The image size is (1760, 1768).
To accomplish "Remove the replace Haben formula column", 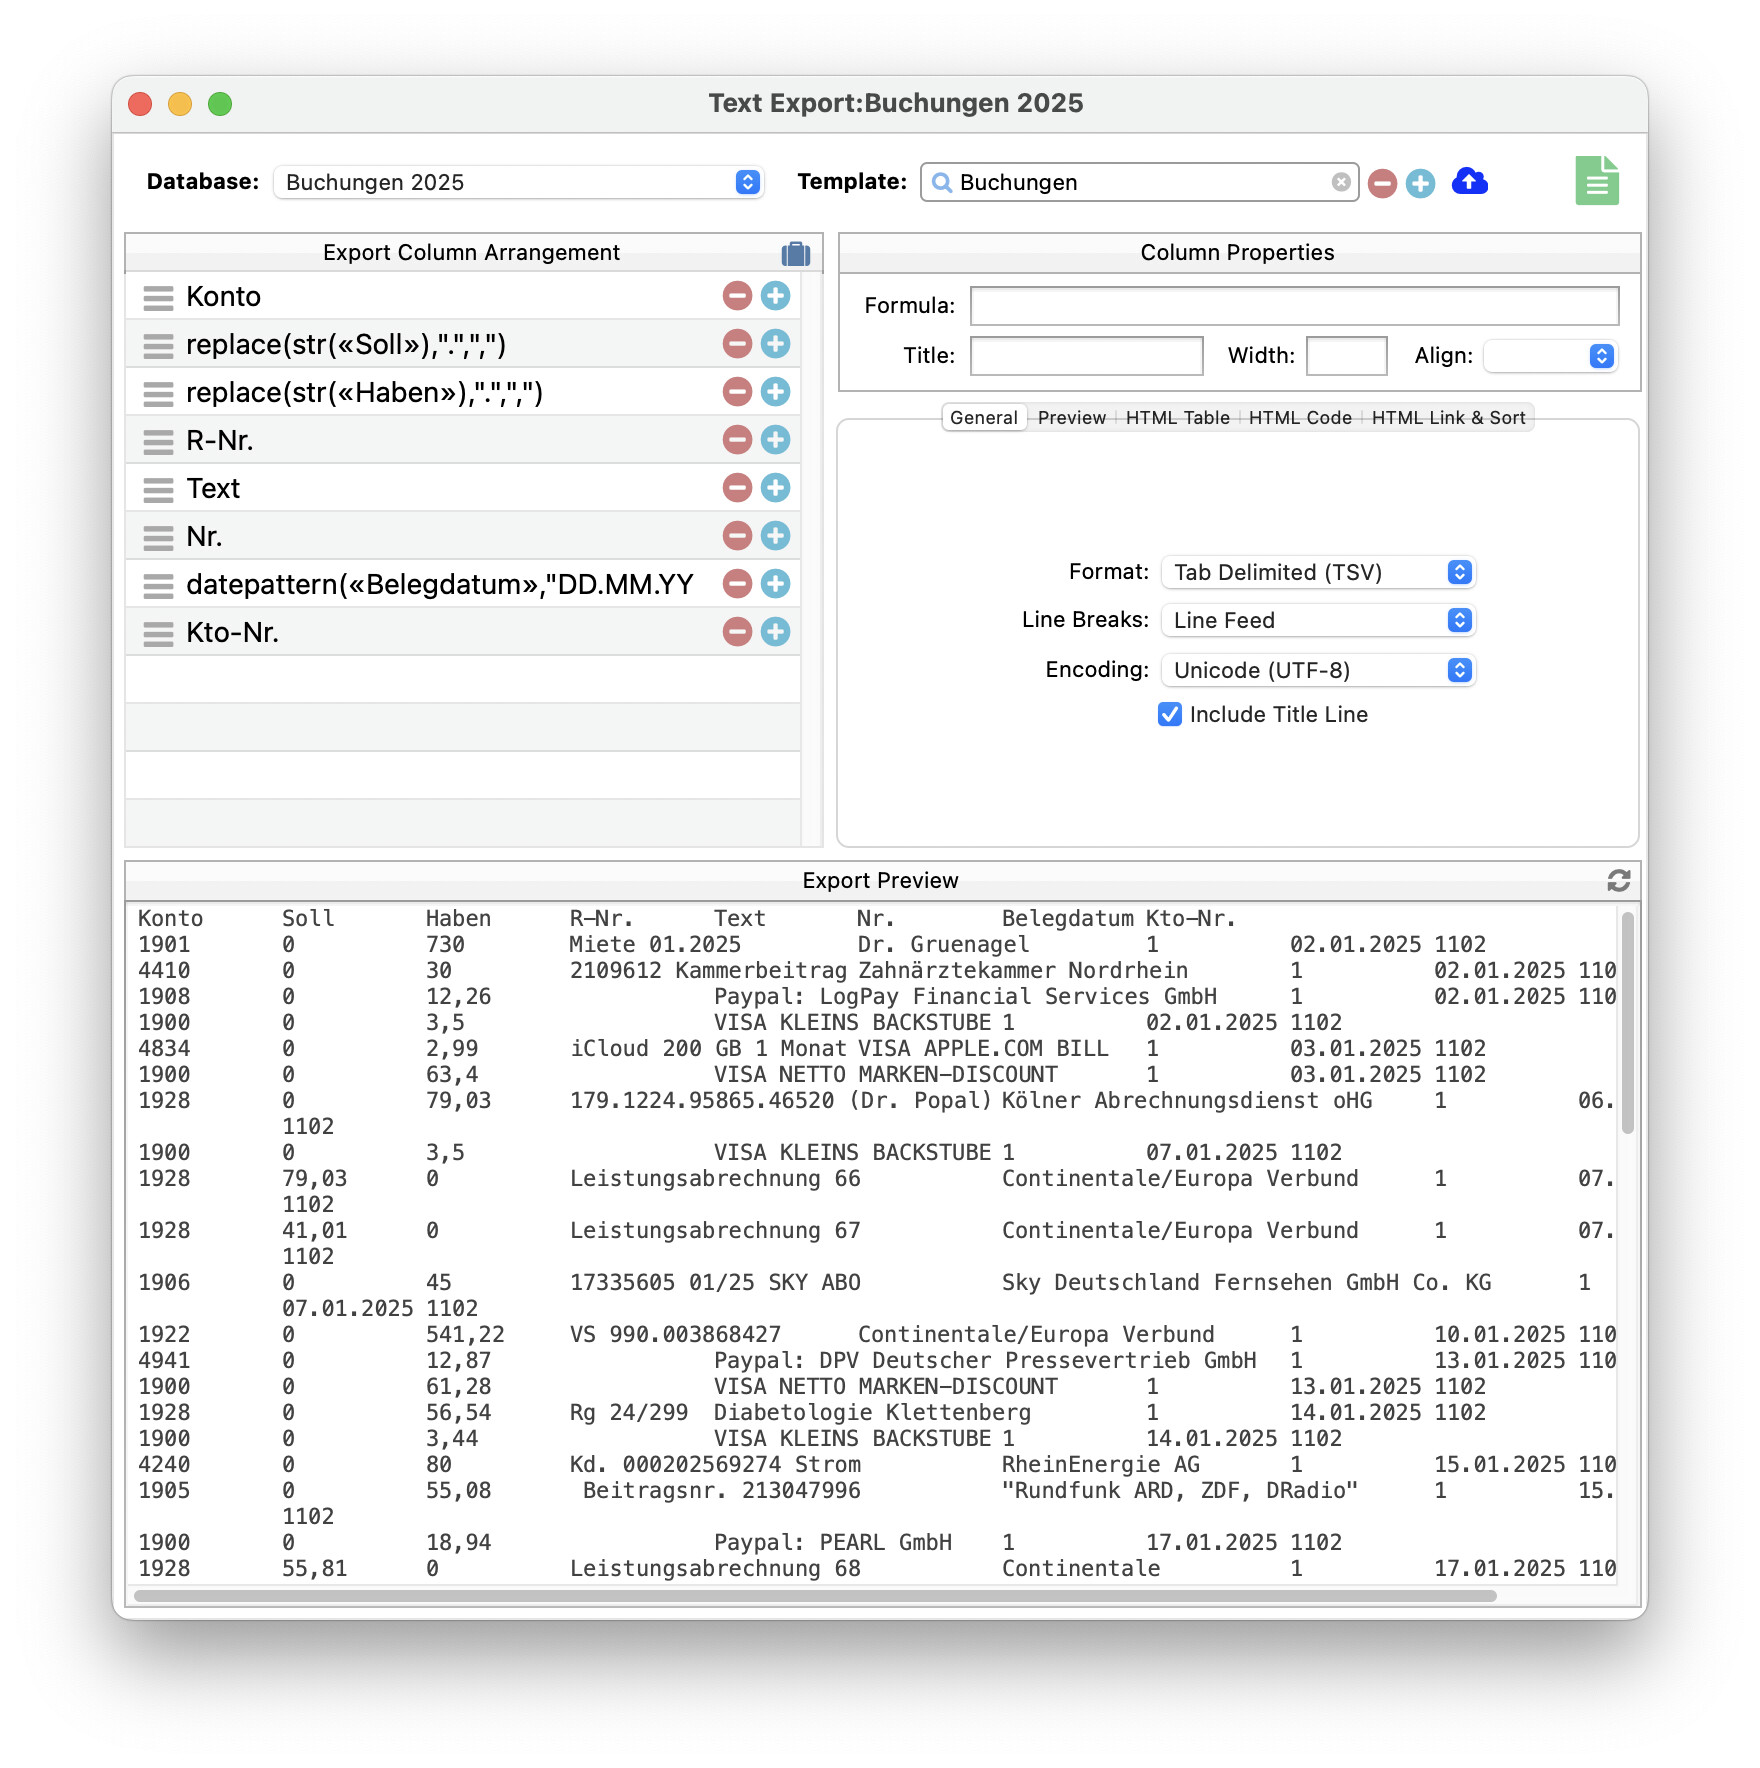I will [737, 392].
